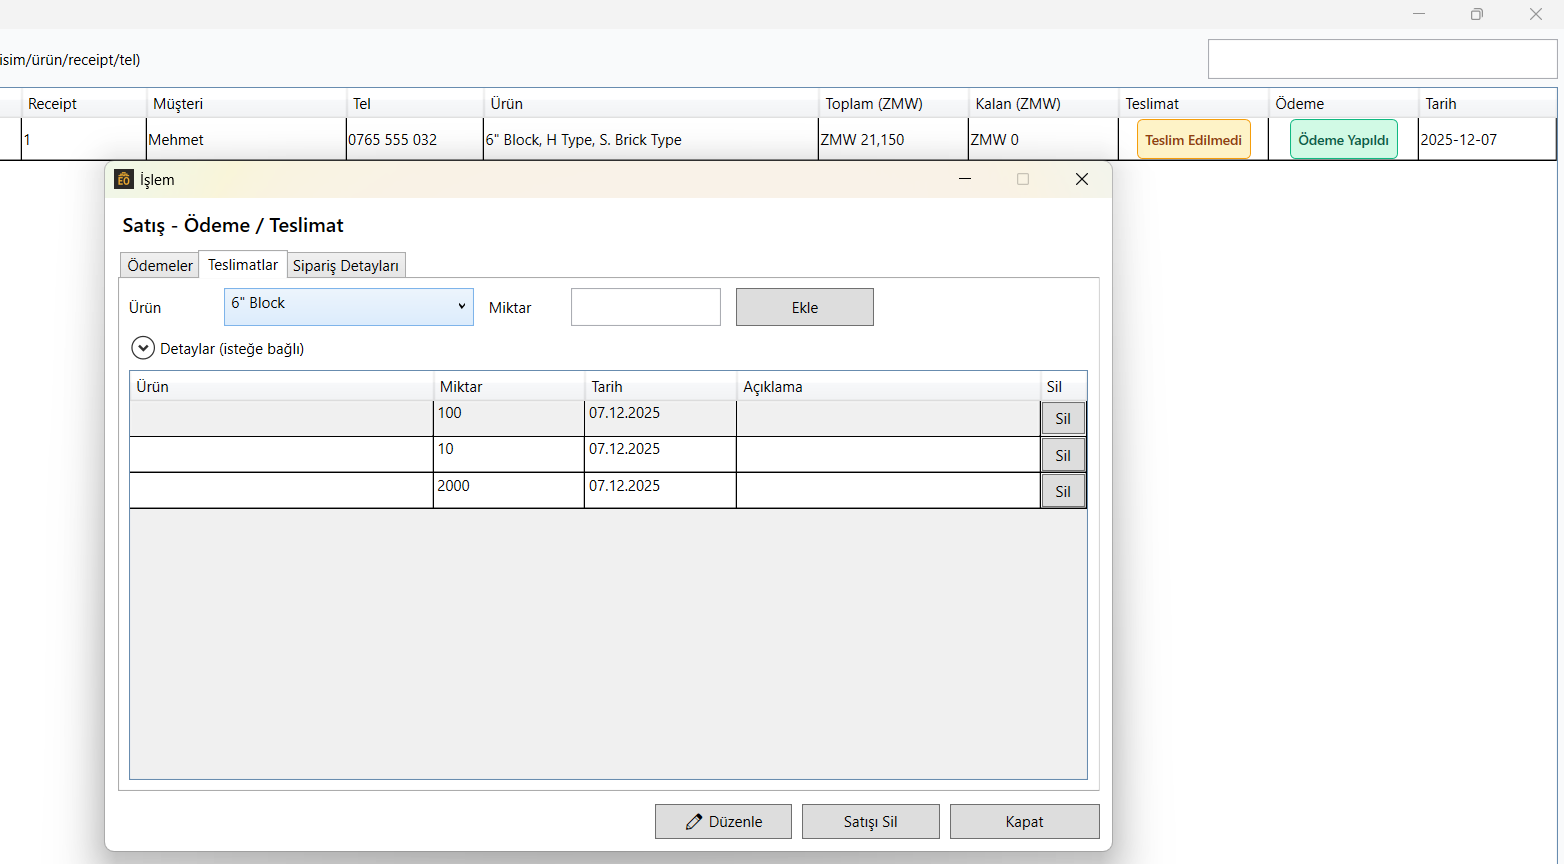
Task: Sort by Toplam (ZMW) column header
Action: pyautogui.click(x=894, y=103)
